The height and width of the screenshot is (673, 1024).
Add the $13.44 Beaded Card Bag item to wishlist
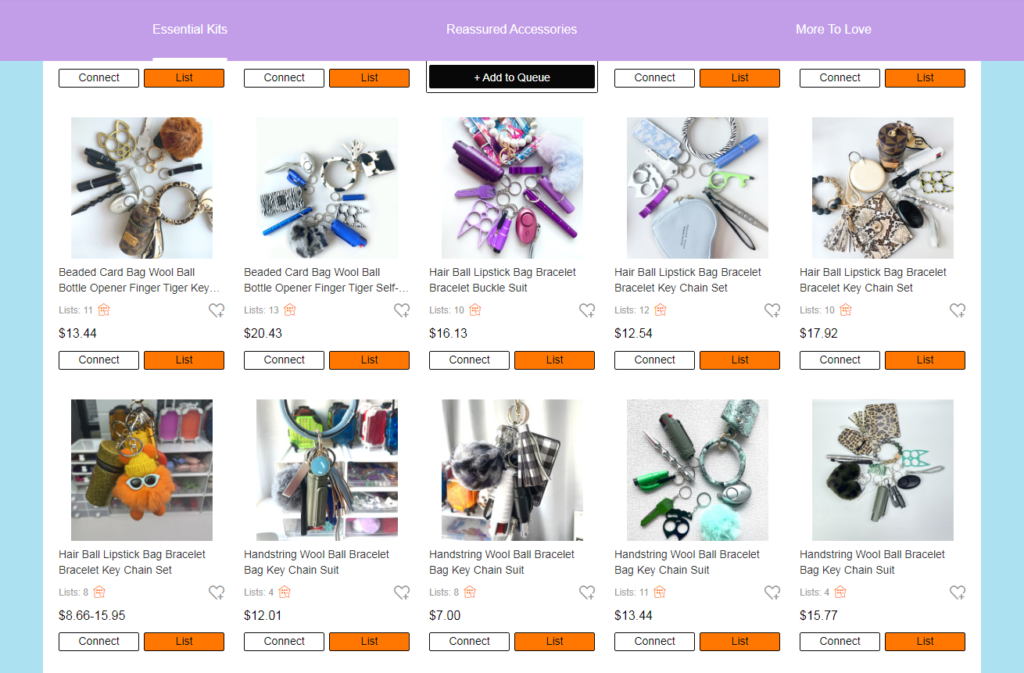pos(216,311)
